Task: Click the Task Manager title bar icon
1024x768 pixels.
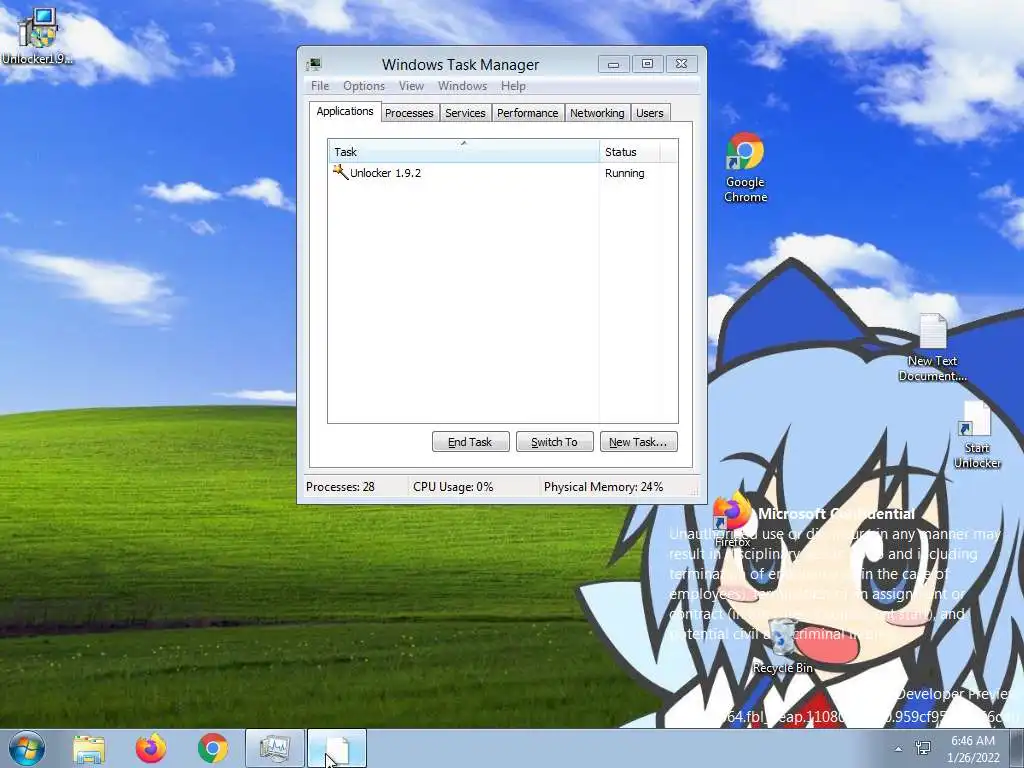Action: coord(314,64)
